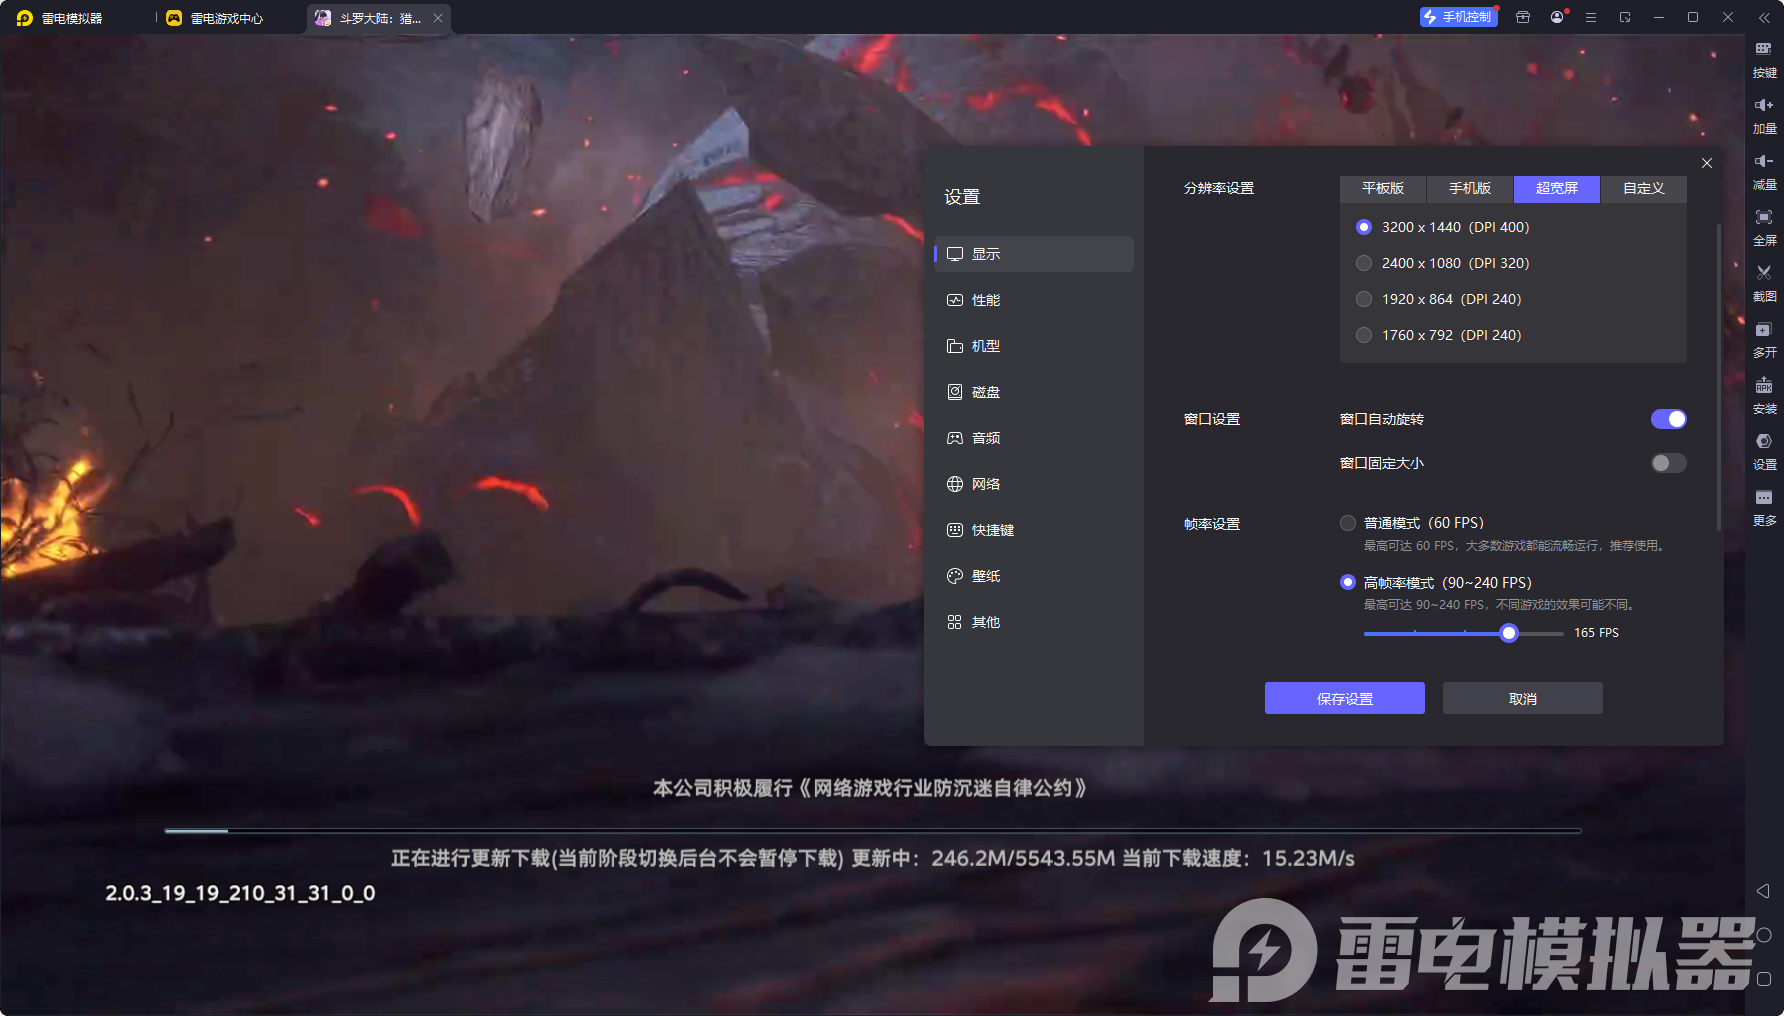This screenshot has height=1016, width=1784.
Task: Open the 其他 other settings section
Action: 1034,622
